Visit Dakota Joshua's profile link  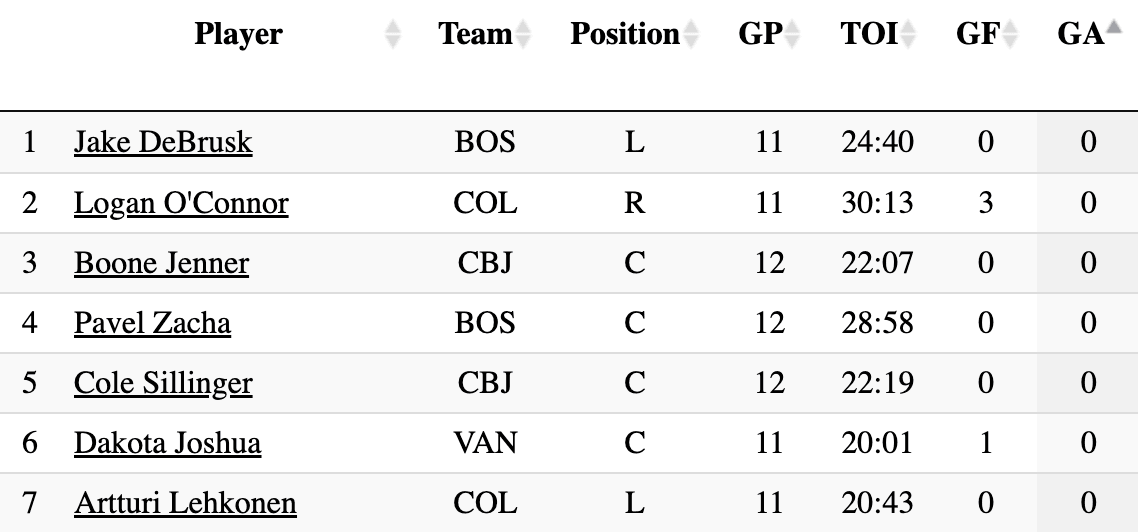coord(167,443)
